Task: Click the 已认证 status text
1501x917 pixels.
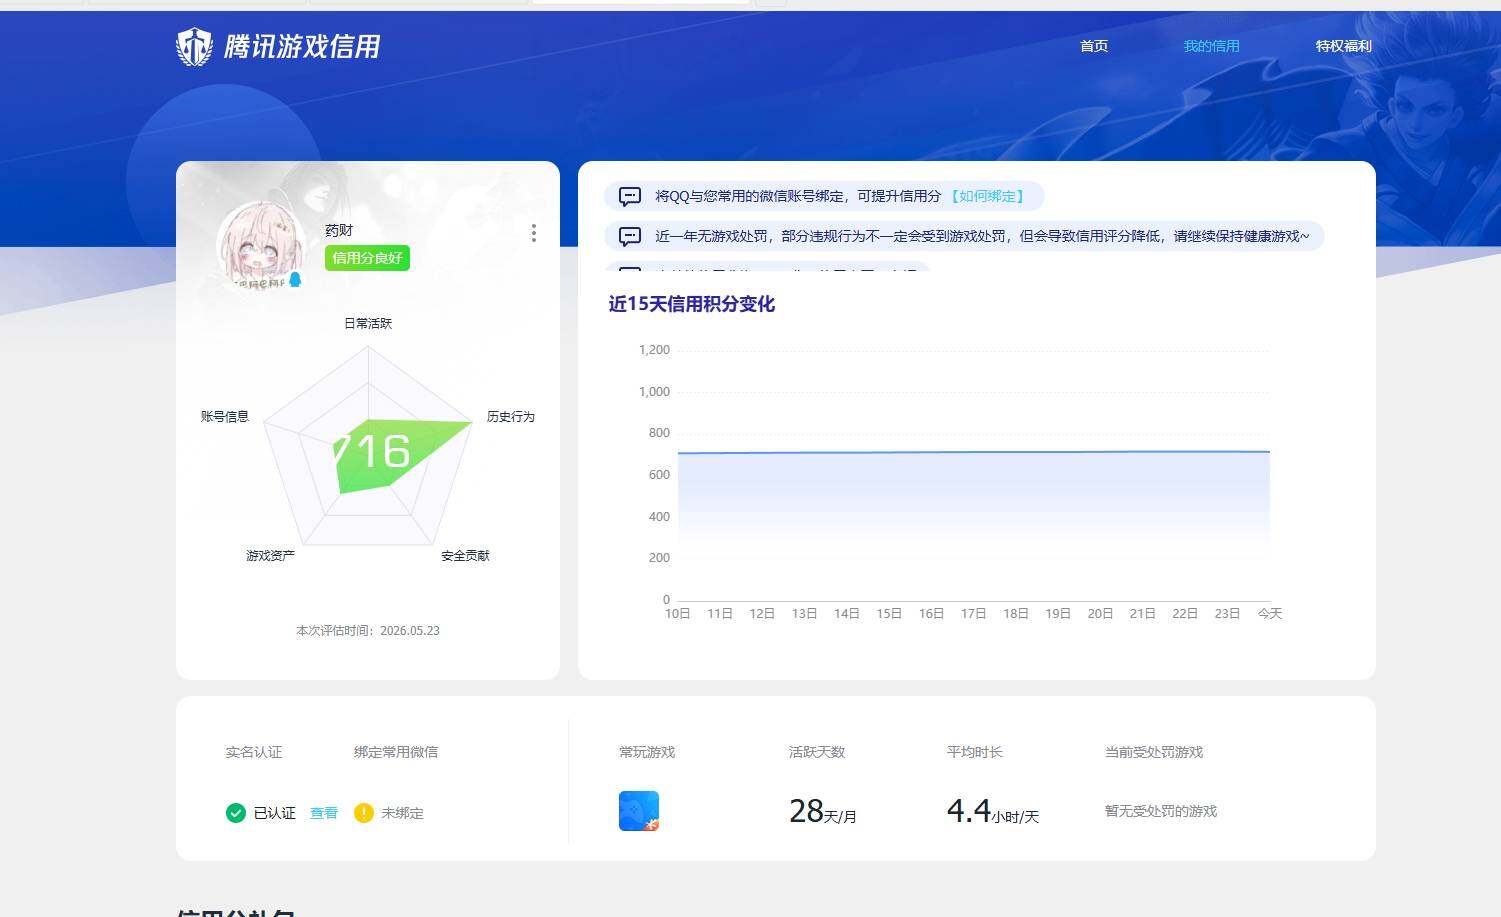Action: (x=275, y=813)
